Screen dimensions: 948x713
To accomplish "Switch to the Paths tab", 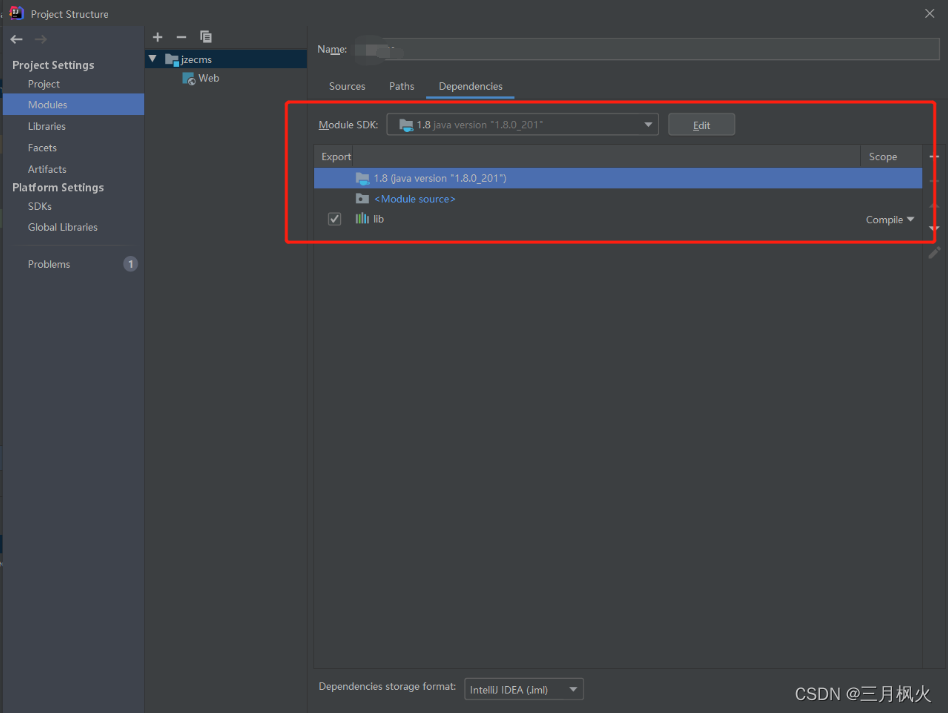I will 401,86.
